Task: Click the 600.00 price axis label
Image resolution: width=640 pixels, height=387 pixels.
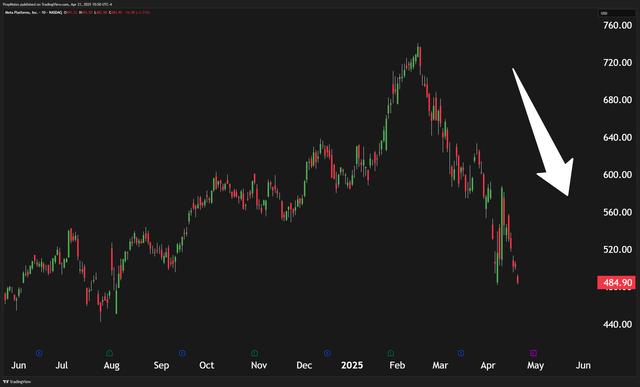Action: [617, 175]
